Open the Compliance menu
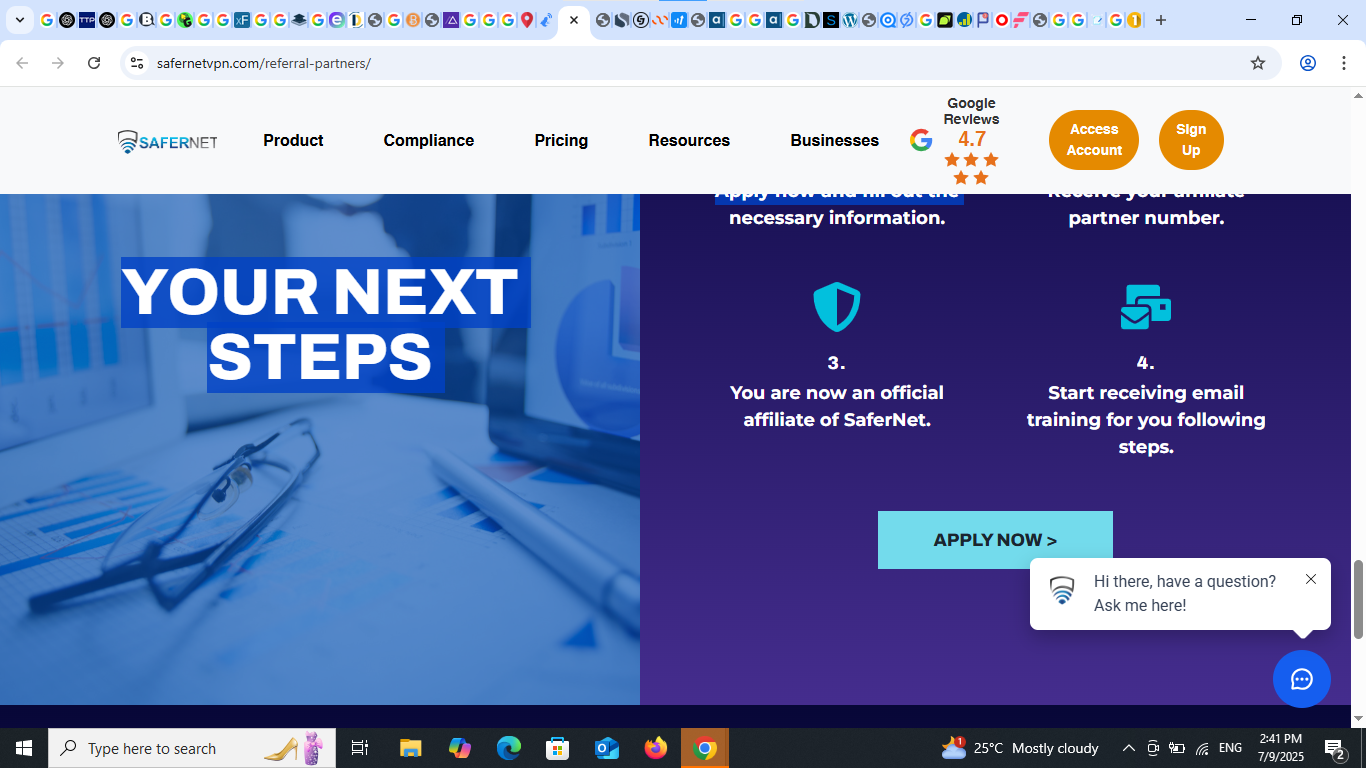Viewport: 1366px width, 768px height. [428, 140]
